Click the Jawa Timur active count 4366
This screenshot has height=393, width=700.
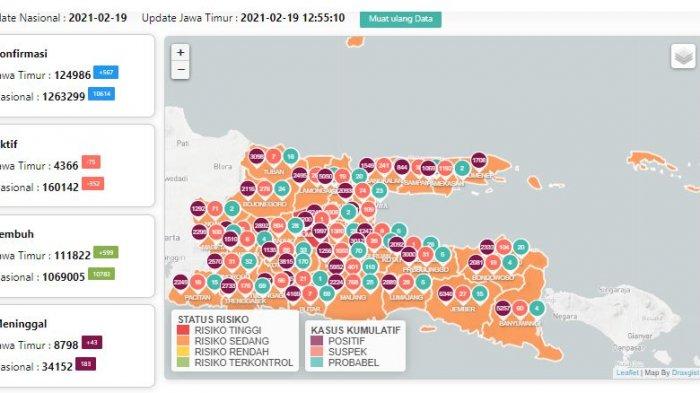pos(66,166)
